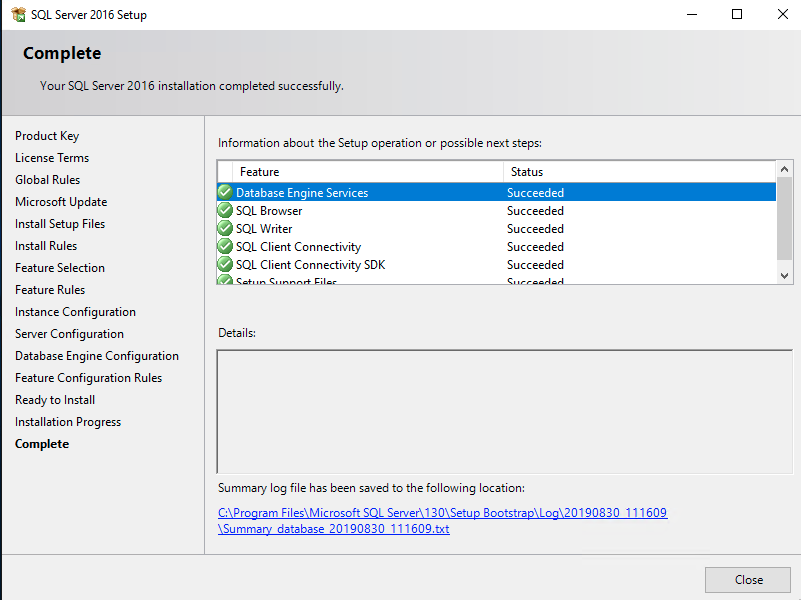The height and width of the screenshot is (600, 801).
Task: Click the success checkmark next to SQL Browser
Action: [x=225, y=211]
